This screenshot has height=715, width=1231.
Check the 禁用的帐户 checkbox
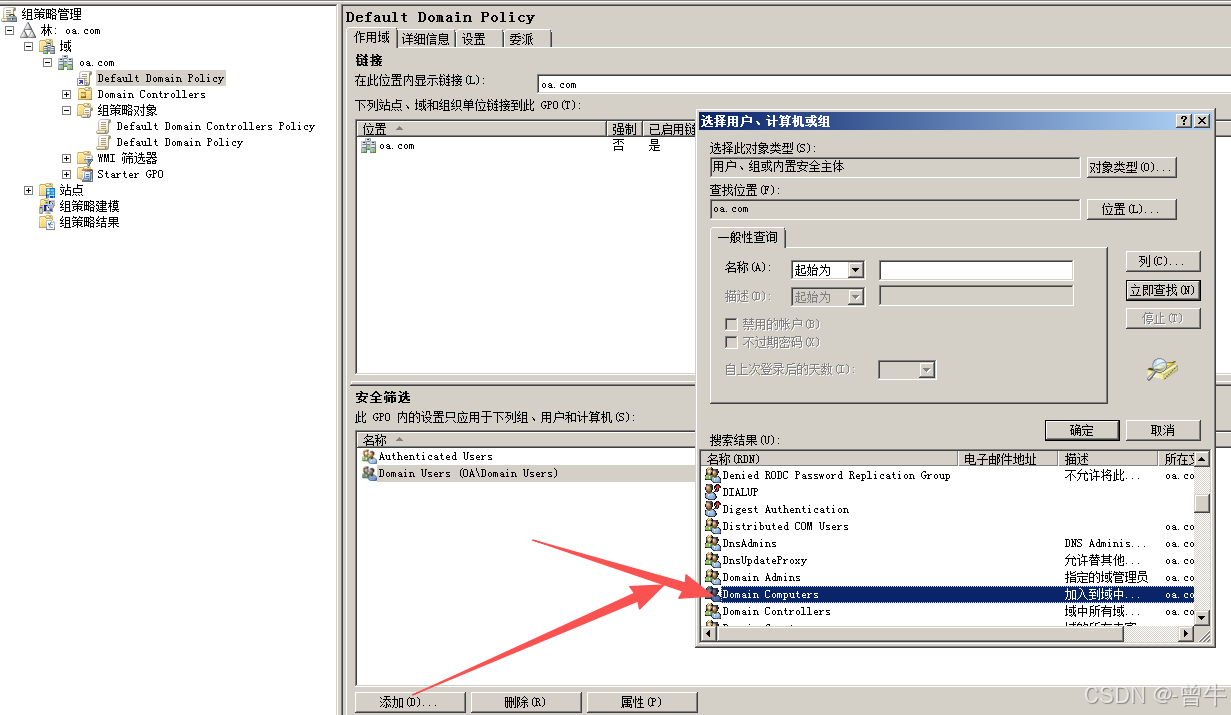coord(731,324)
